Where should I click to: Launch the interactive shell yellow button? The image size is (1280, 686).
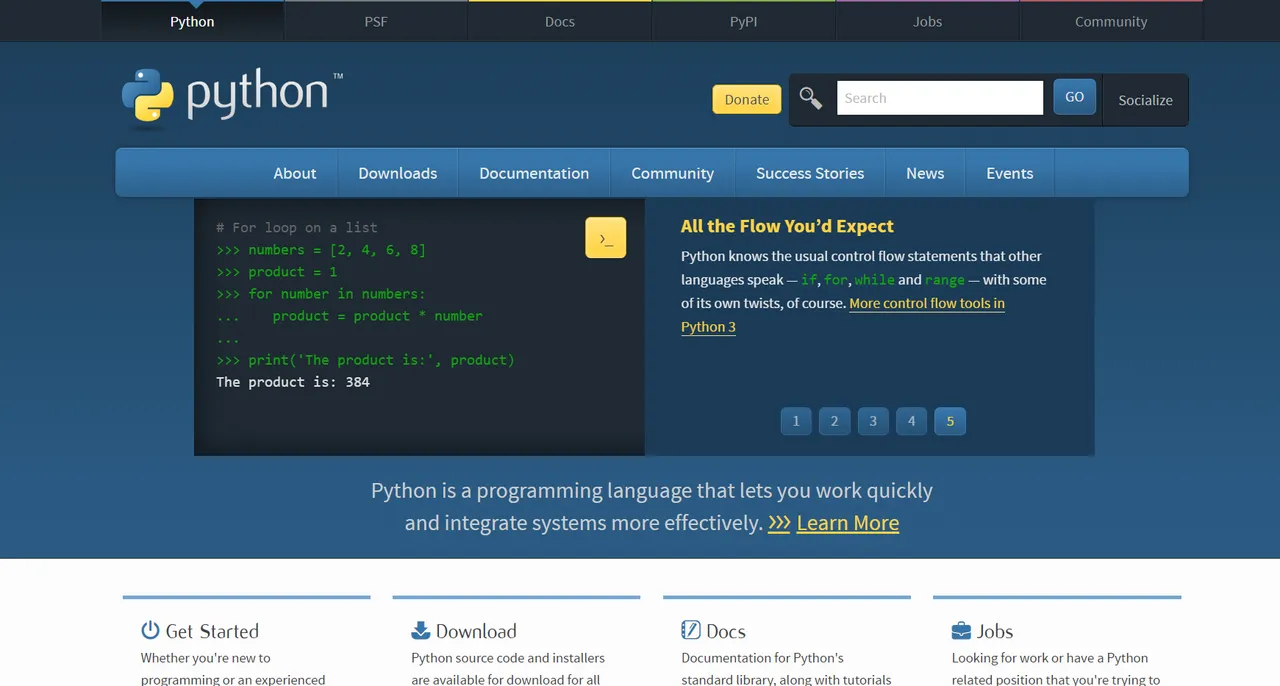point(606,238)
